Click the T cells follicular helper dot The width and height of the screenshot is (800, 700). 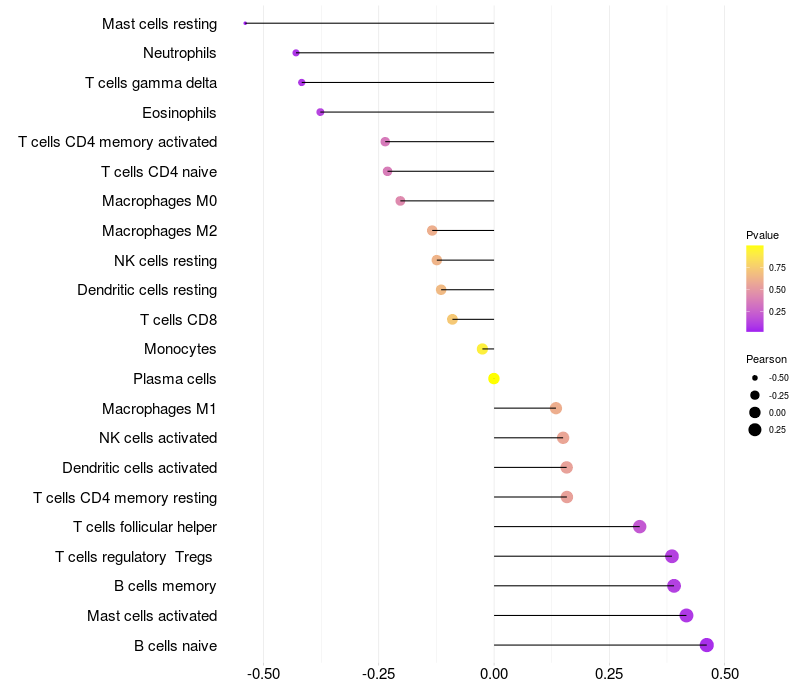[640, 527]
